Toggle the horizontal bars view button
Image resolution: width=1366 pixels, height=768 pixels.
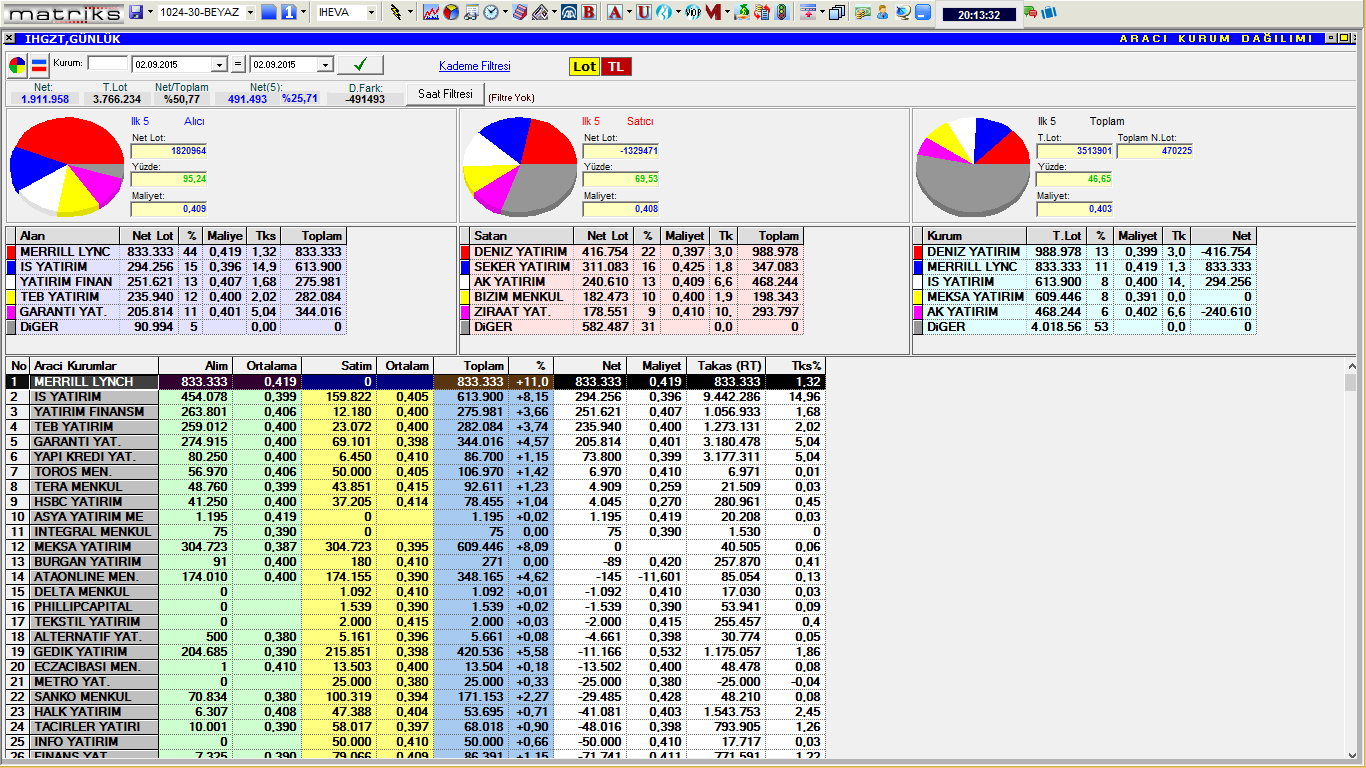tap(39, 66)
